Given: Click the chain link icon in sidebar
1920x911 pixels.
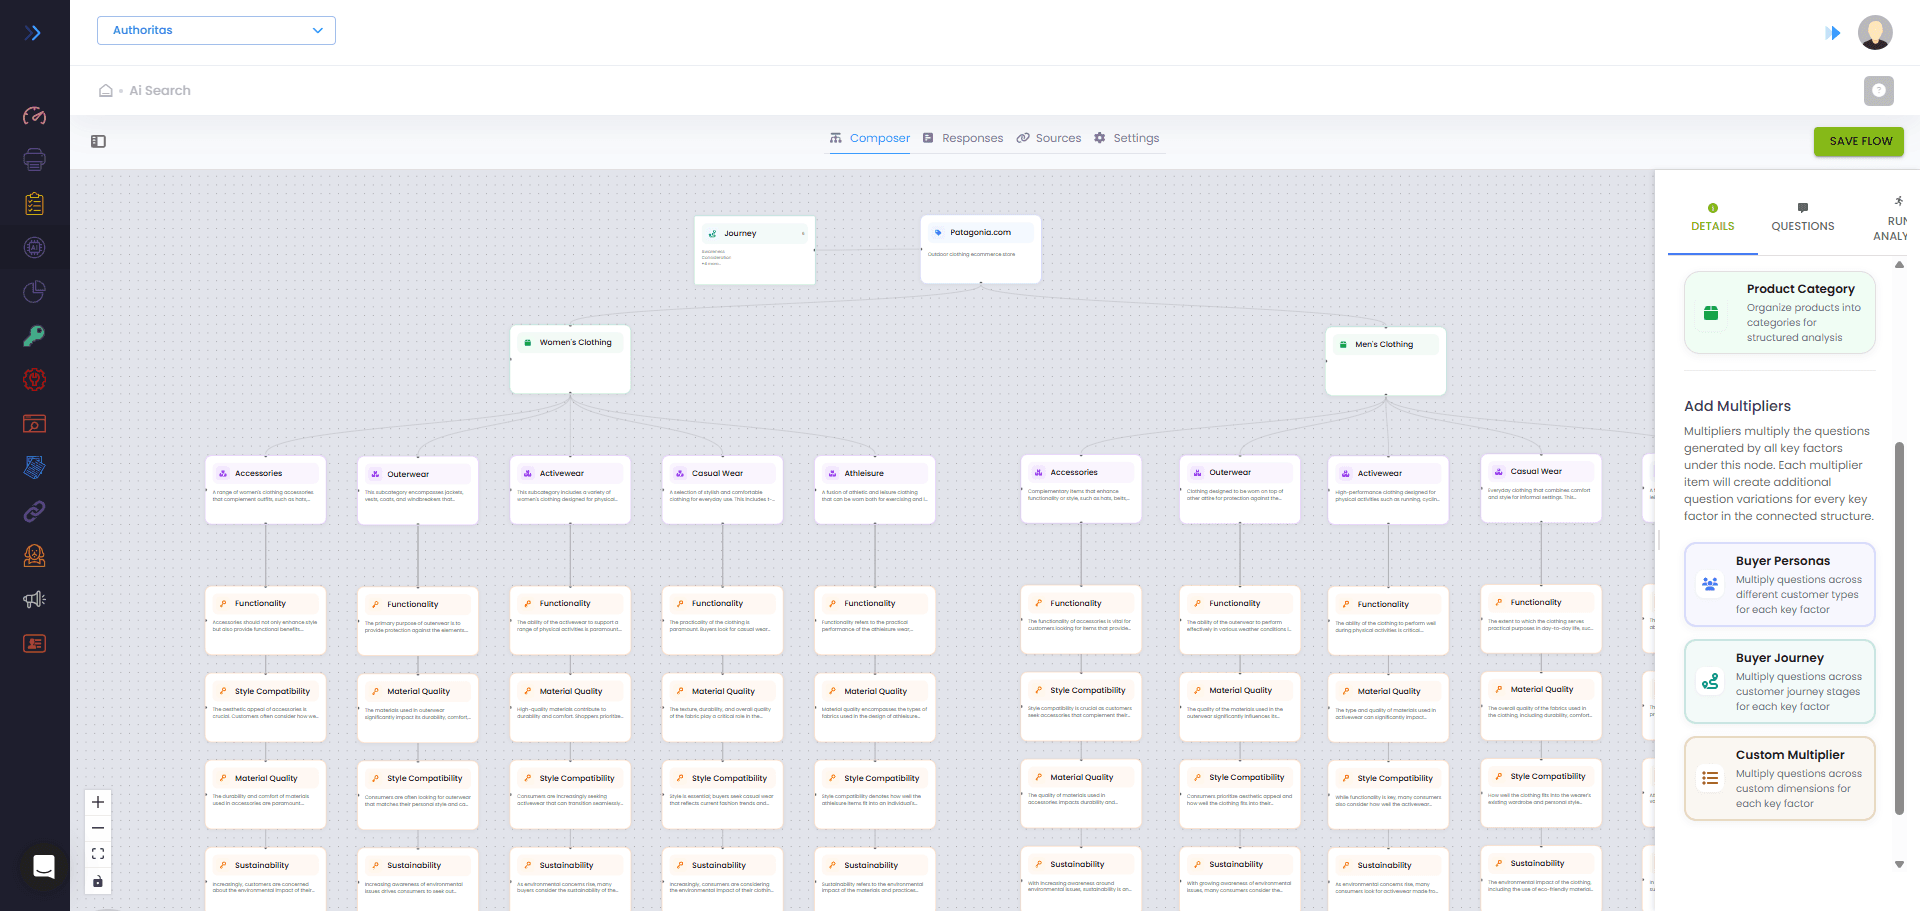Looking at the screenshot, I should tap(34, 512).
